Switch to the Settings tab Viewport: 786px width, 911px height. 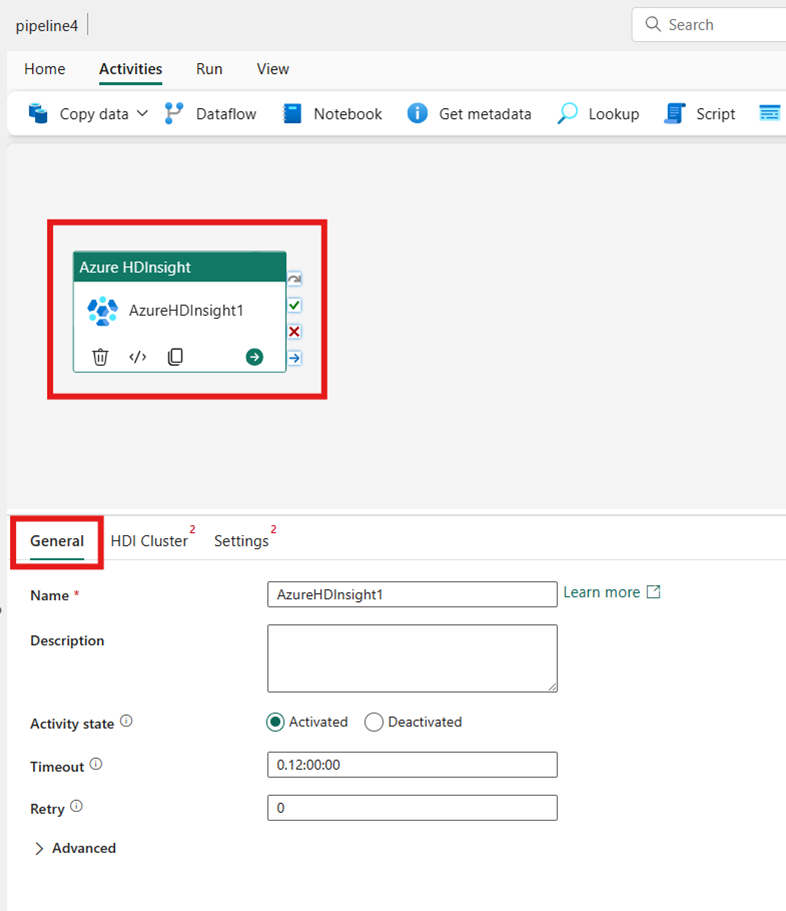coord(241,541)
